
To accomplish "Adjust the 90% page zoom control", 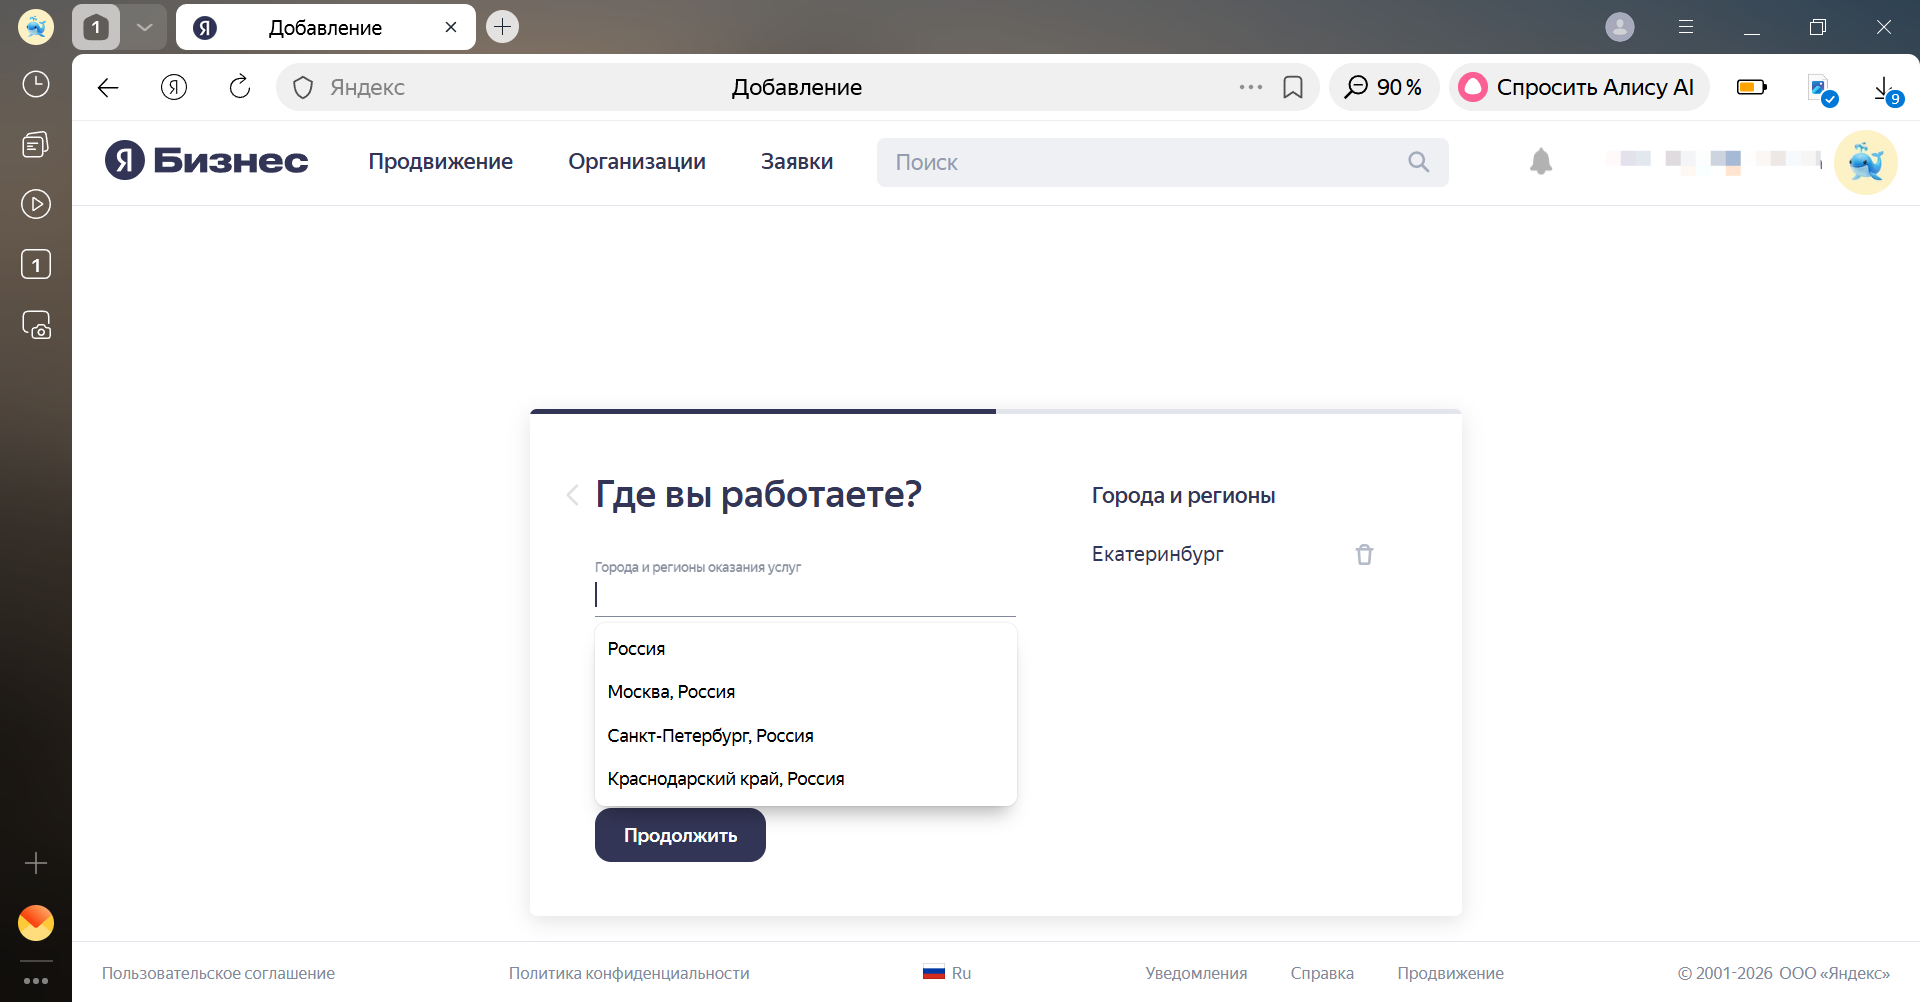I will [x=1383, y=87].
